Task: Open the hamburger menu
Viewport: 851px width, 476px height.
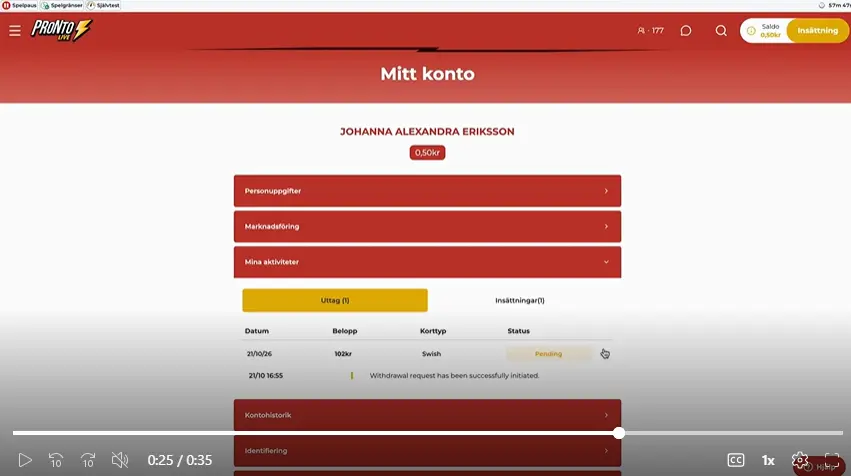Action: coord(15,31)
